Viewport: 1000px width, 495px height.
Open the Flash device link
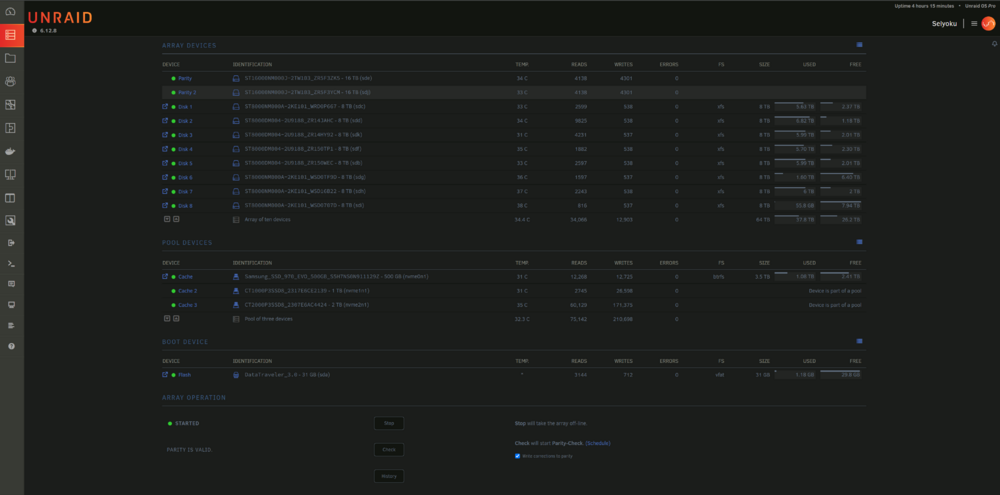pyautogui.click(x=184, y=375)
